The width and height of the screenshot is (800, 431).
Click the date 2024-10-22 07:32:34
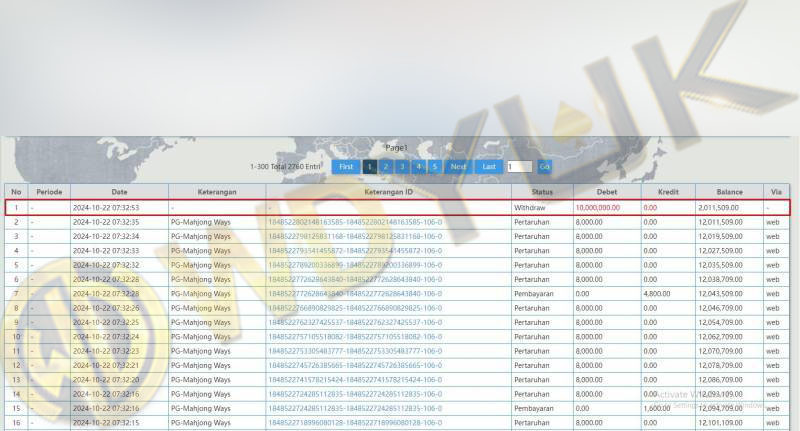click(x=106, y=237)
